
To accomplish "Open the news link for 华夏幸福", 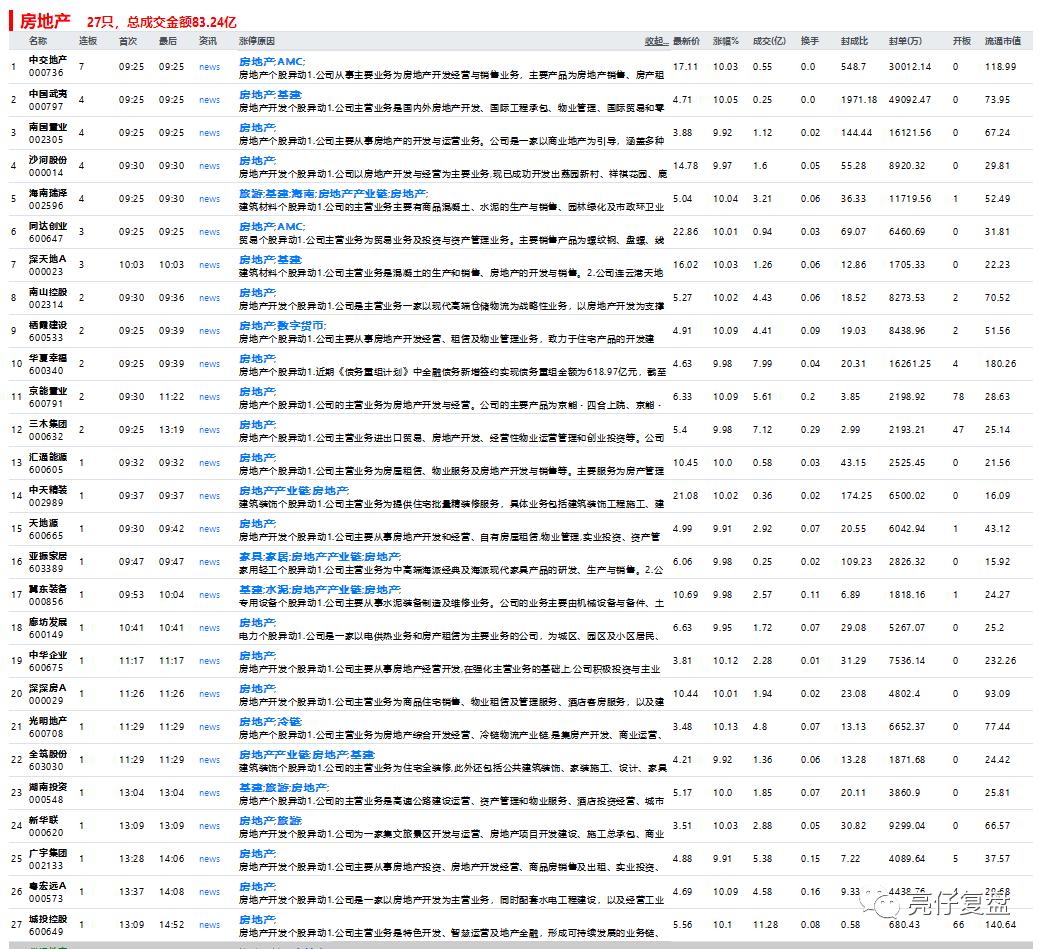I will [209, 364].
